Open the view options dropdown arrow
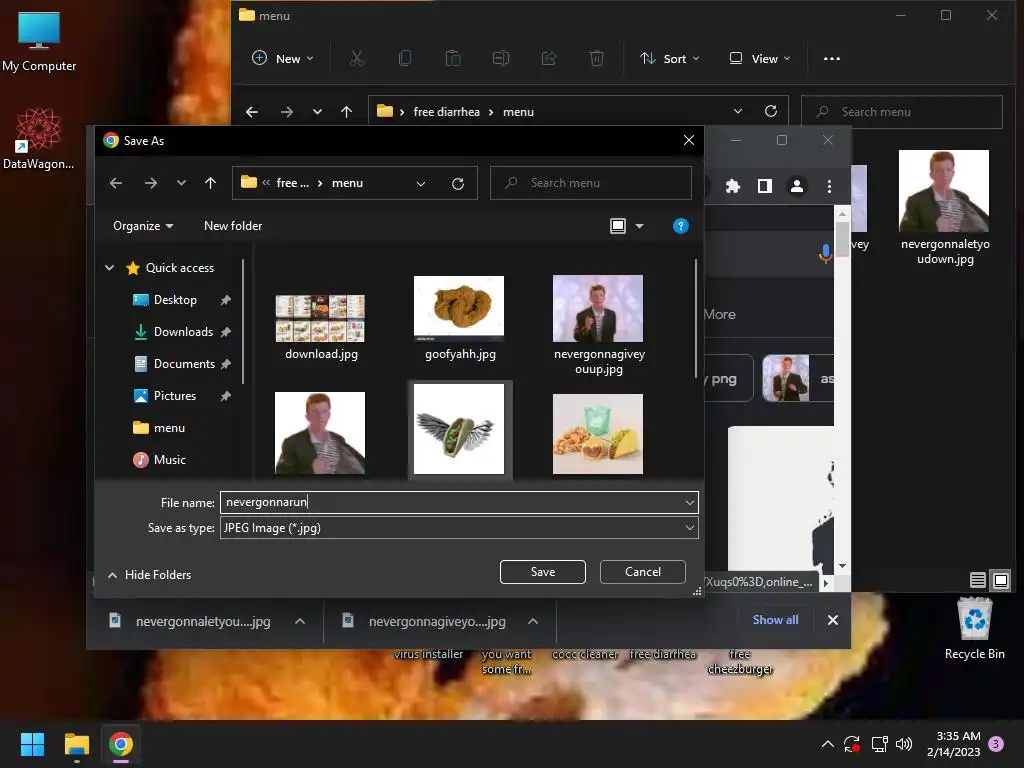Viewport: 1024px width, 768px height. point(639,226)
